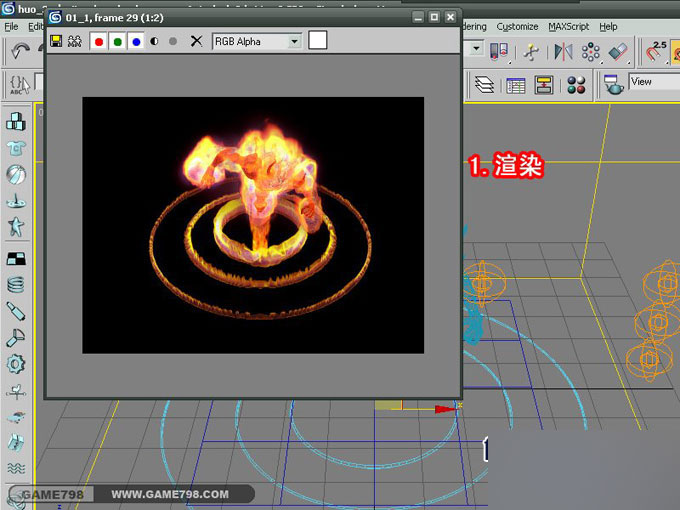680x510 pixels.
Task: Save the rendered bitmap image
Action: point(56,41)
